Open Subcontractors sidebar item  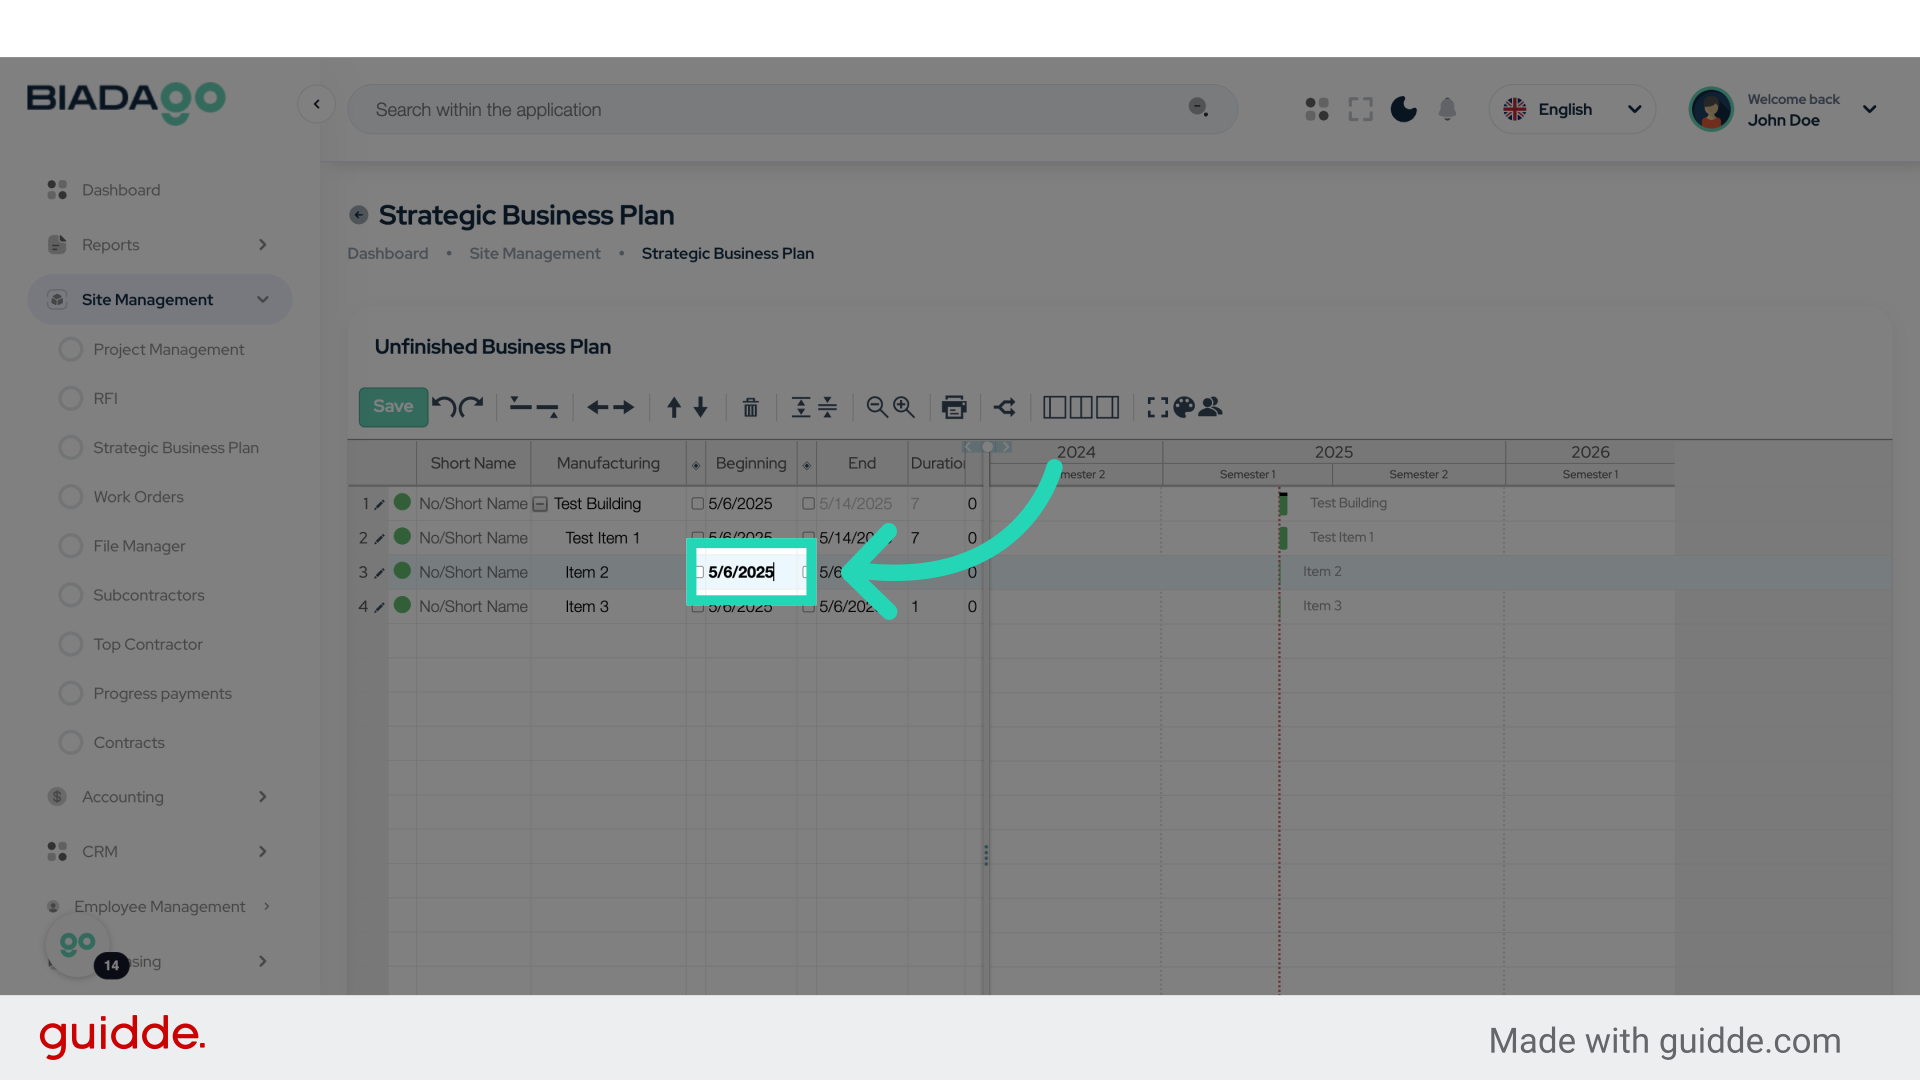[x=148, y=595]
